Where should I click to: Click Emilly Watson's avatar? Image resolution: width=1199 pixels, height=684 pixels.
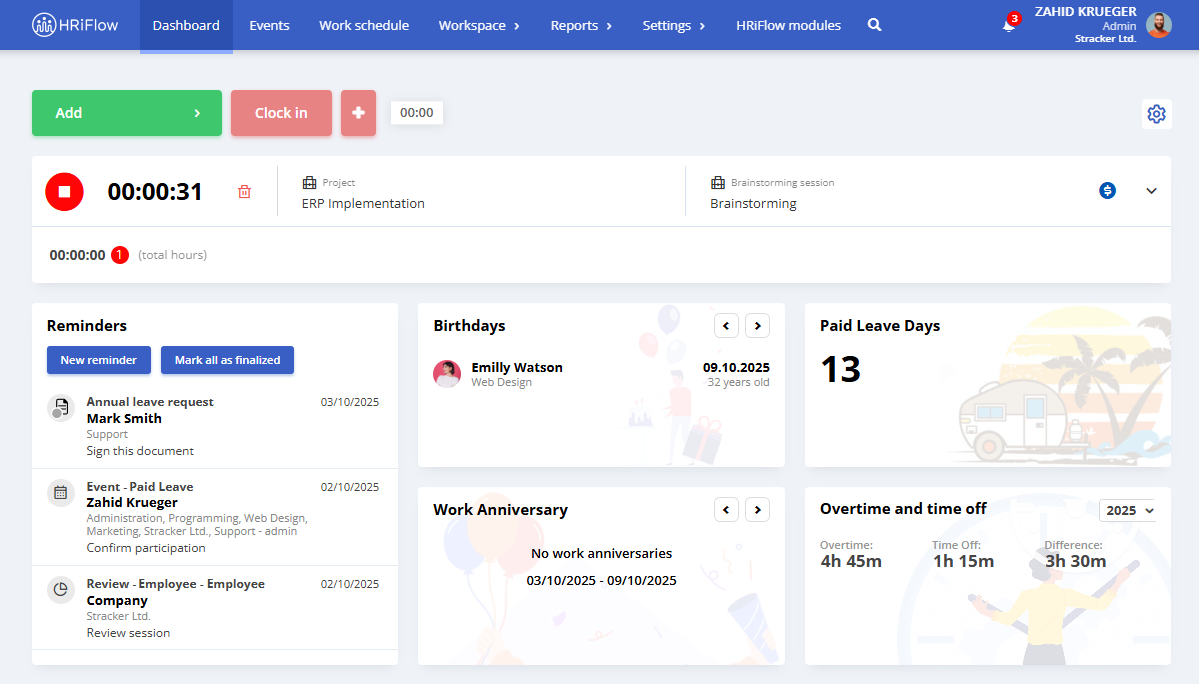pyautogui.click(x=447, y=374)
